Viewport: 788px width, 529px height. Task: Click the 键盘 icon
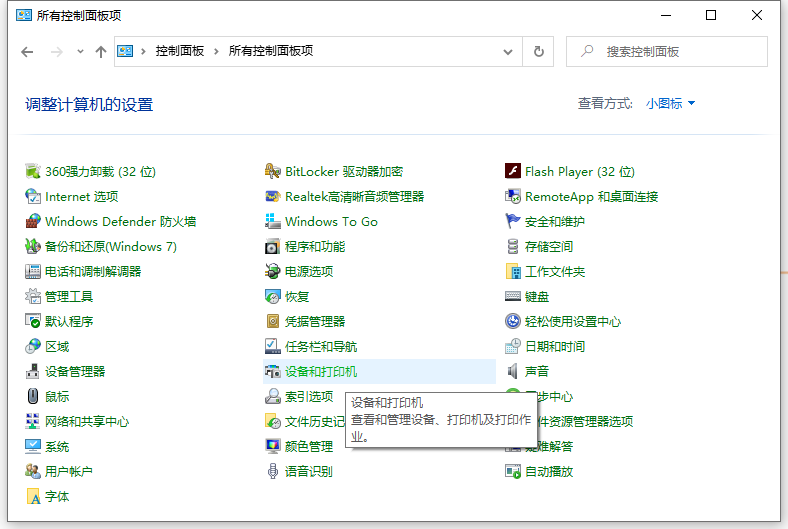click(x=513, y=297)
